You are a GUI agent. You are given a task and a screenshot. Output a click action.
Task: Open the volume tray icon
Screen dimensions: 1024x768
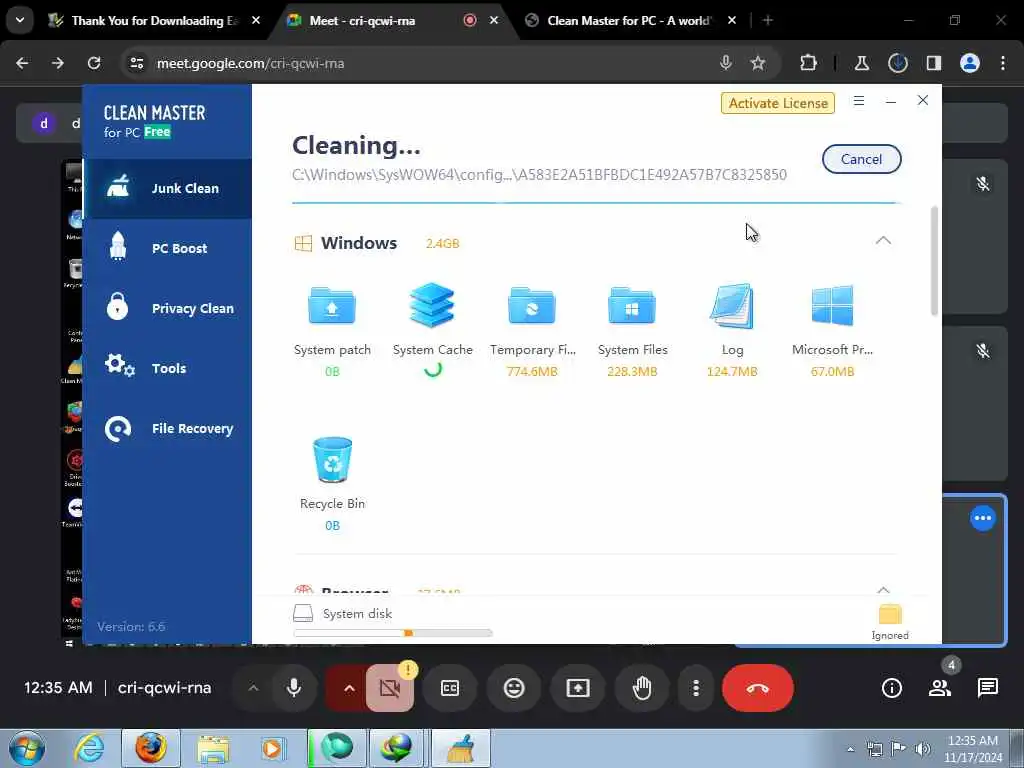click(x=922, y=749)
